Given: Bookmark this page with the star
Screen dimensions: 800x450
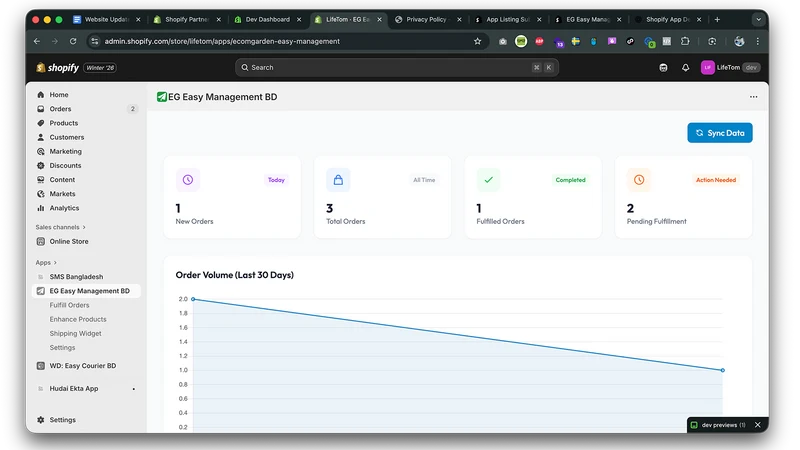Looking at the screenshot, I should click(478, 41).
